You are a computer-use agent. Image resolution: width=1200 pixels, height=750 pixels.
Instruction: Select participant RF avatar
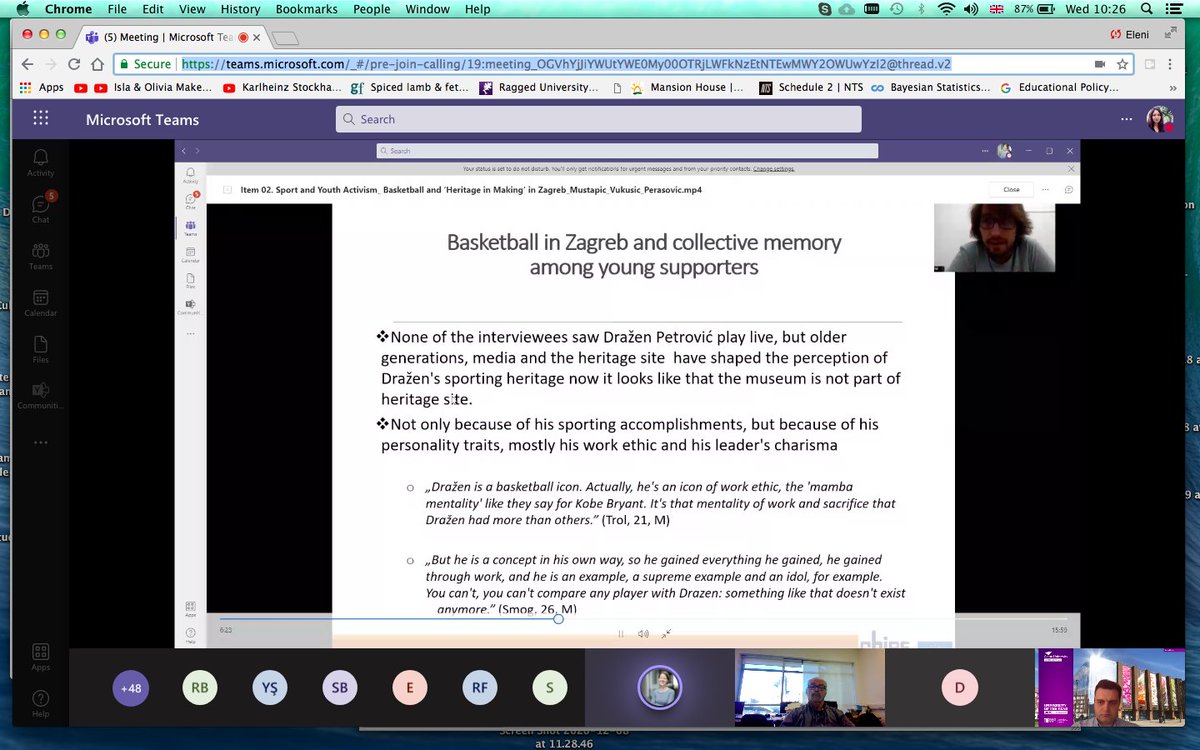point(480,688)
